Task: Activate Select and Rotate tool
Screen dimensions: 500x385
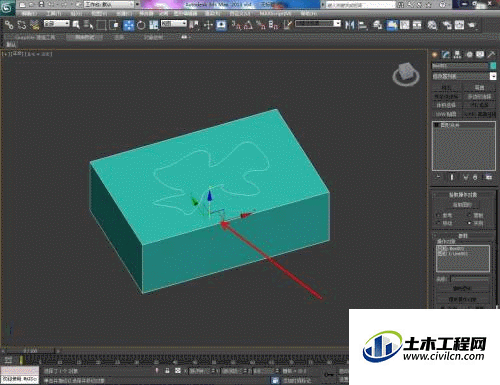Action: [141, 25]
